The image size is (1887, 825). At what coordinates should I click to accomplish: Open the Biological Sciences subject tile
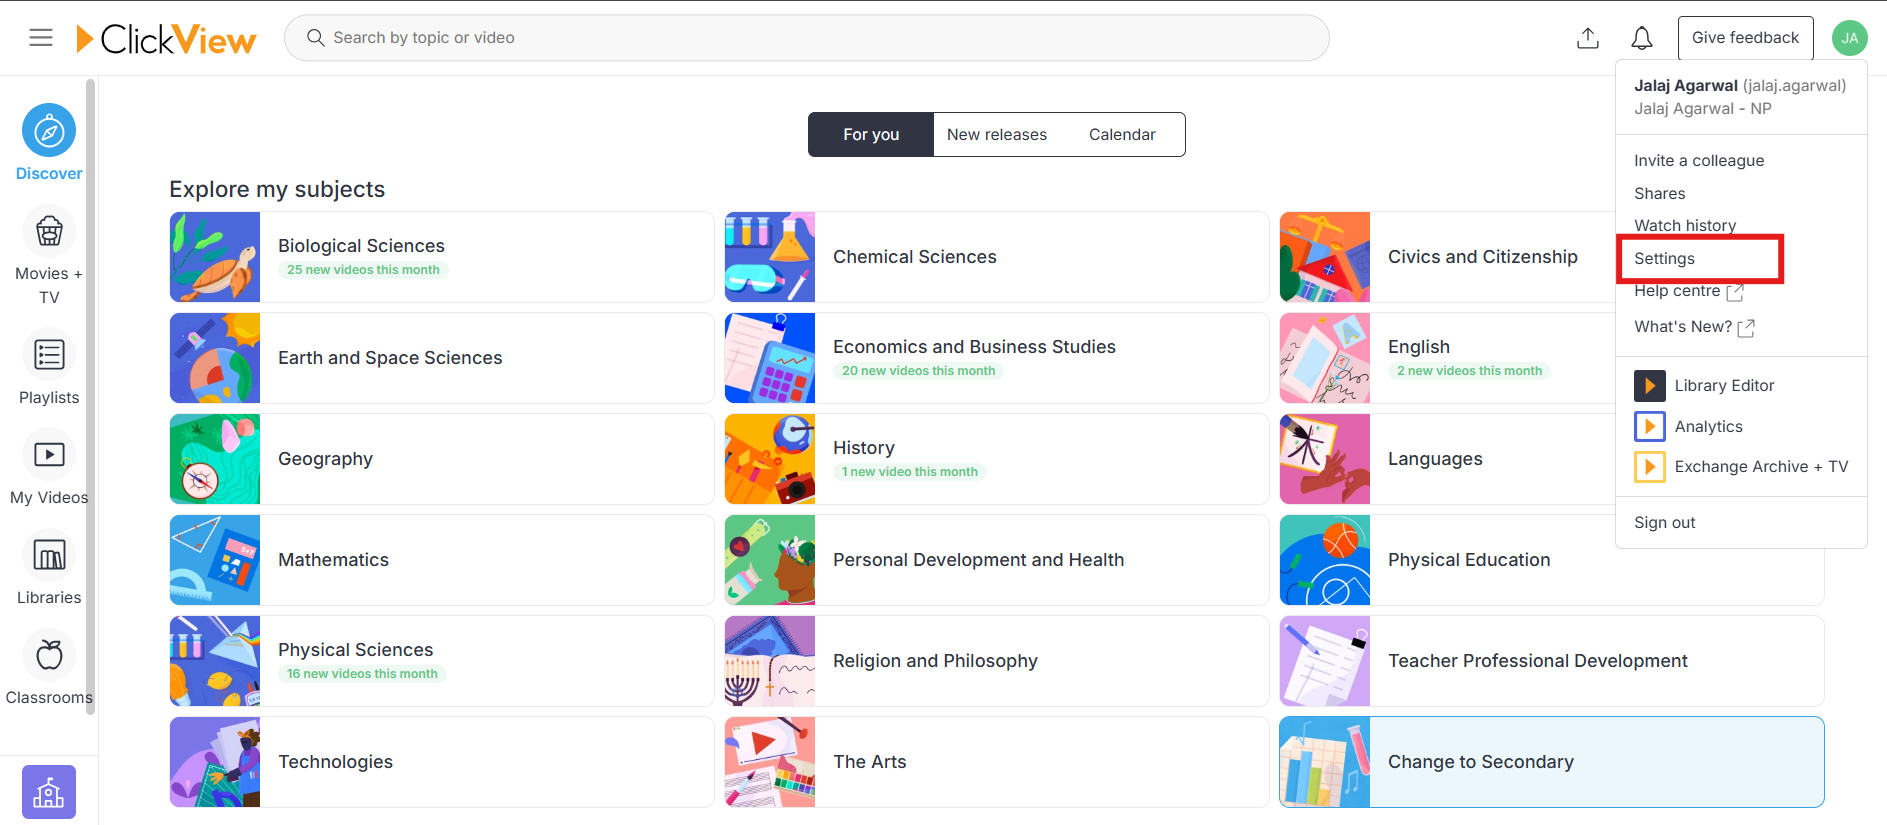[x=442, y=257]
